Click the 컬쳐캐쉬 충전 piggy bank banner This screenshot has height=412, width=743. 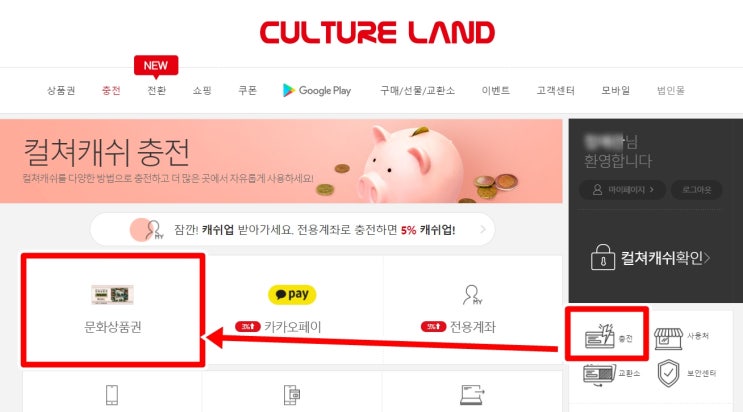(x=281, y=161)
